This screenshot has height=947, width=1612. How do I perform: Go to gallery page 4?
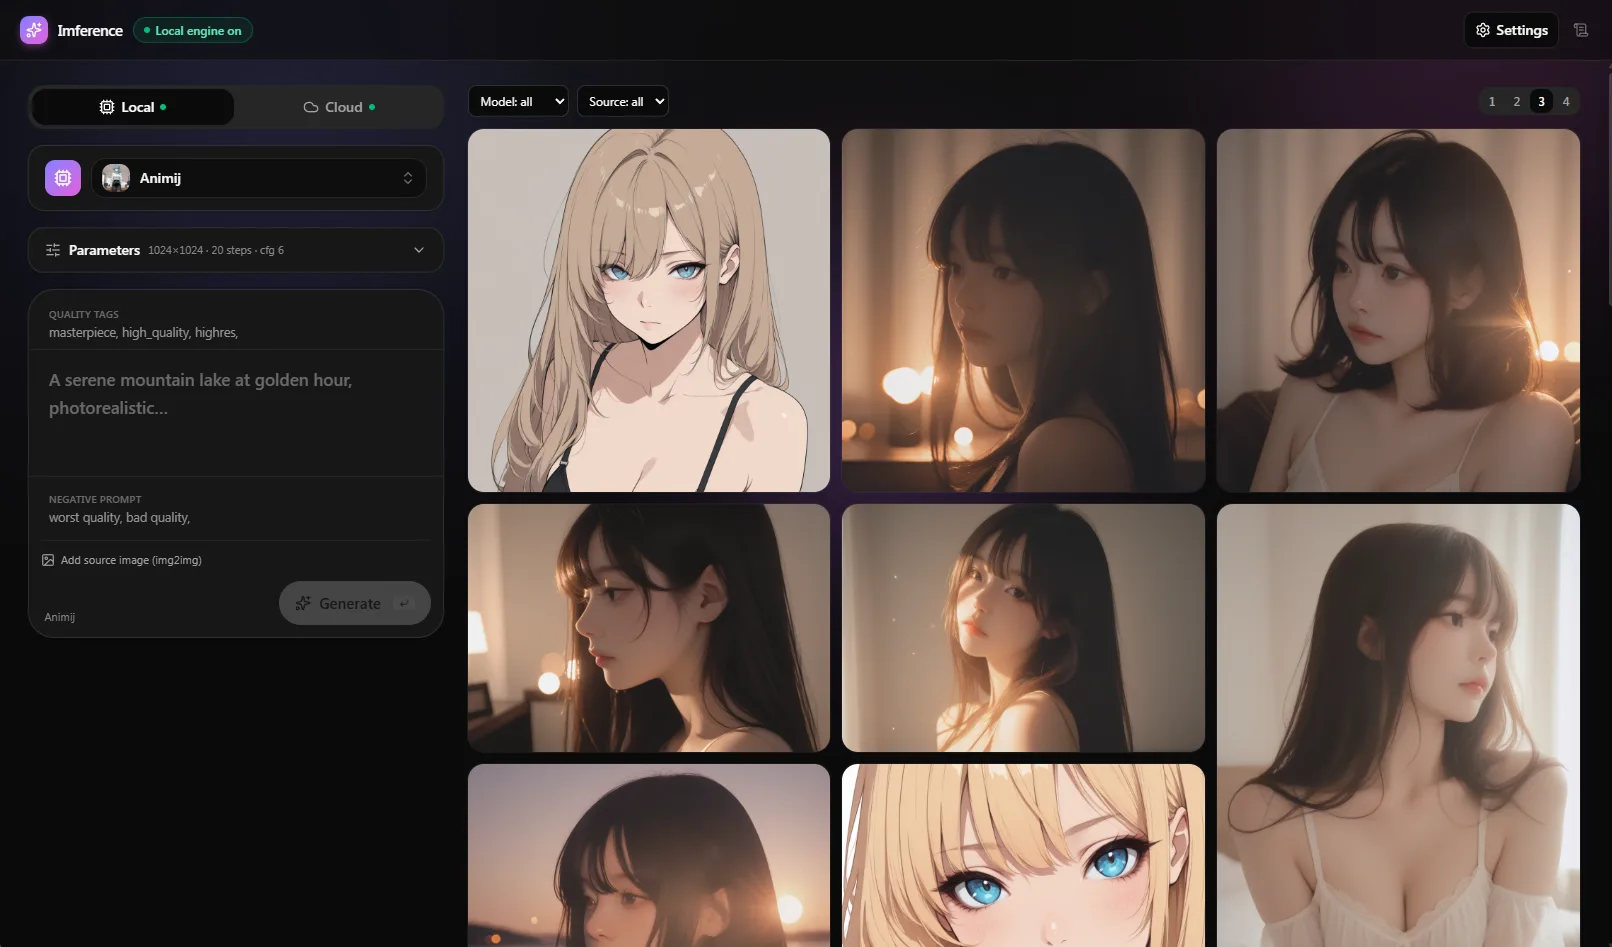click(x=1566, y=101)
